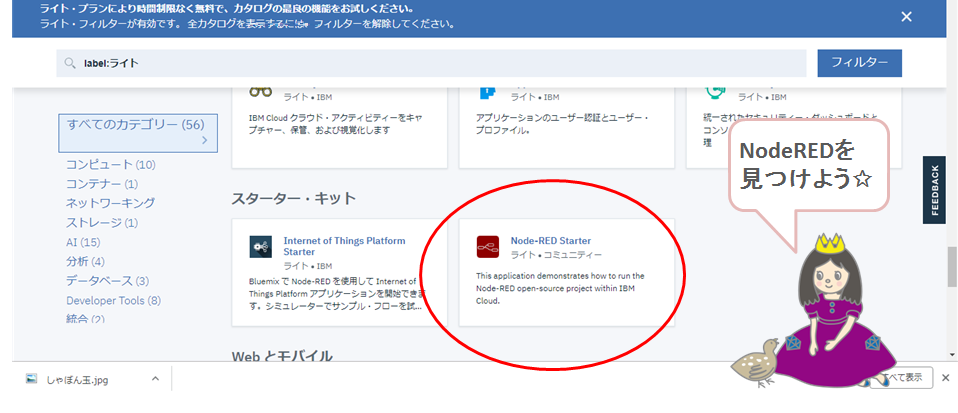
Task: Open the 統合 (2) category
Action: [86, 318]
